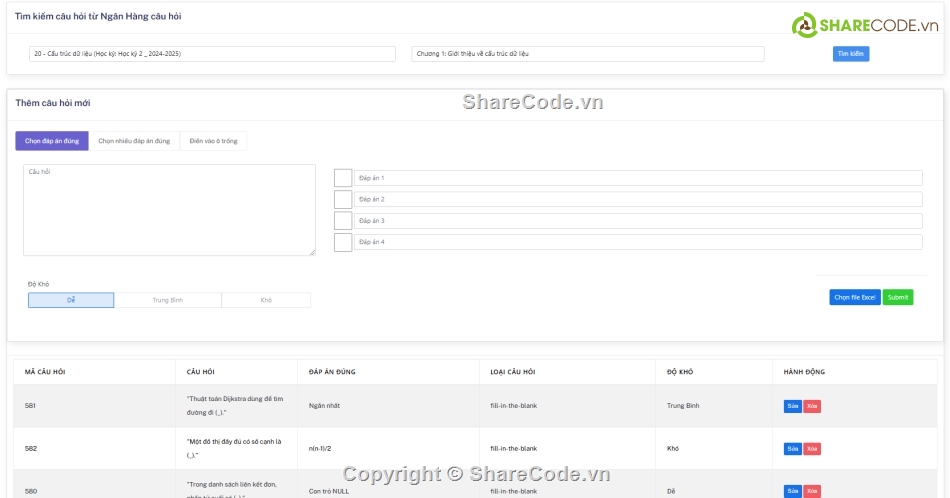Select the 'Khó' difficulty option
This screenshot has height=498, width=950.
[x=266, y=300]
